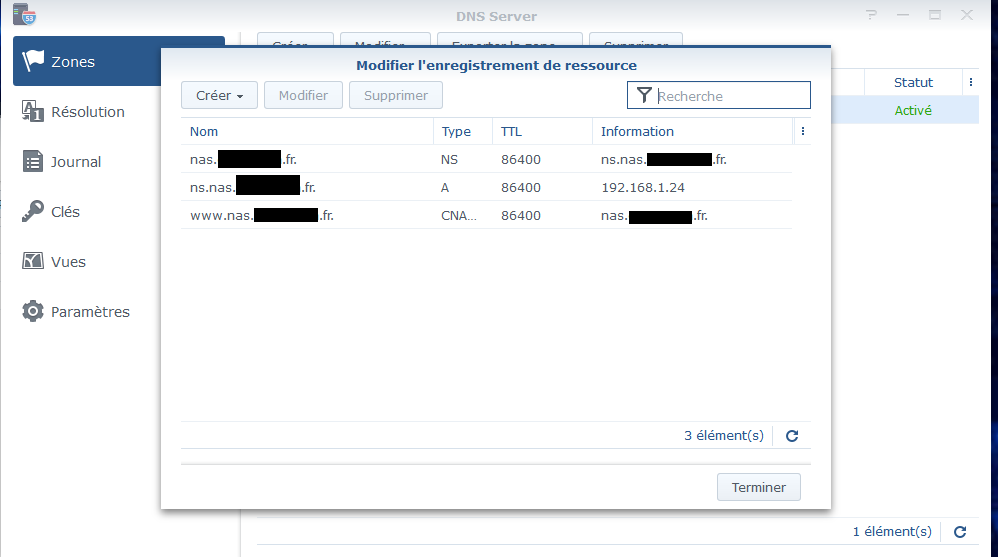The image size is (998, 557).
Task: Click the Activé status cell
Action: point(913,110)
